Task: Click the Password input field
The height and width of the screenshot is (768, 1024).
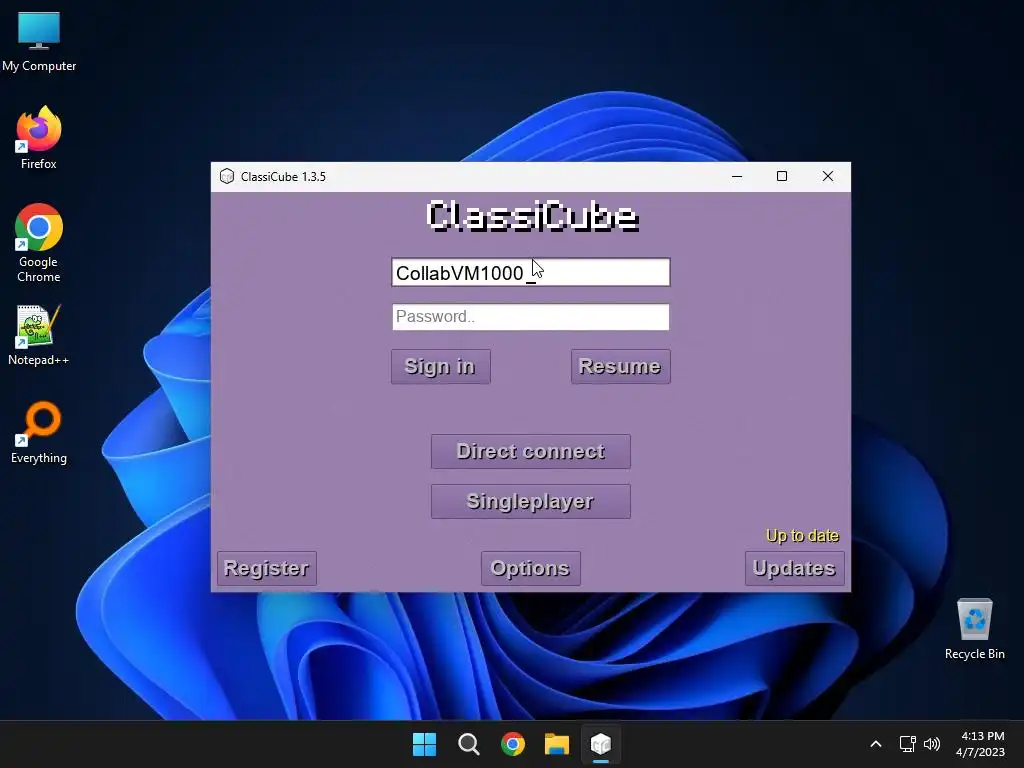Action: click(x=530, y=317)
